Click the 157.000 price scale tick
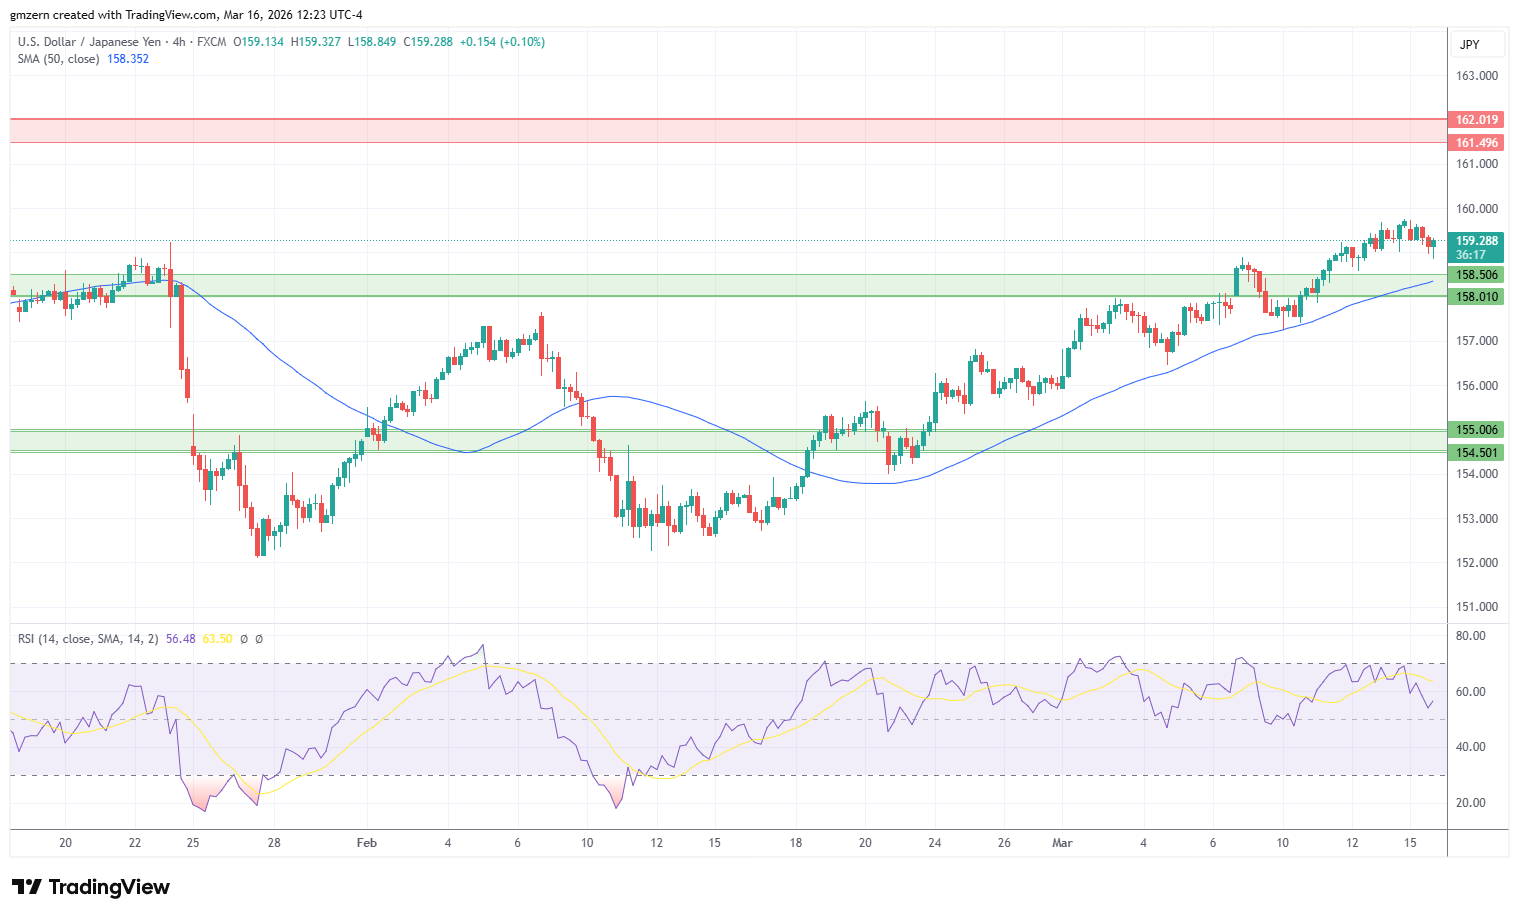 1477,341
